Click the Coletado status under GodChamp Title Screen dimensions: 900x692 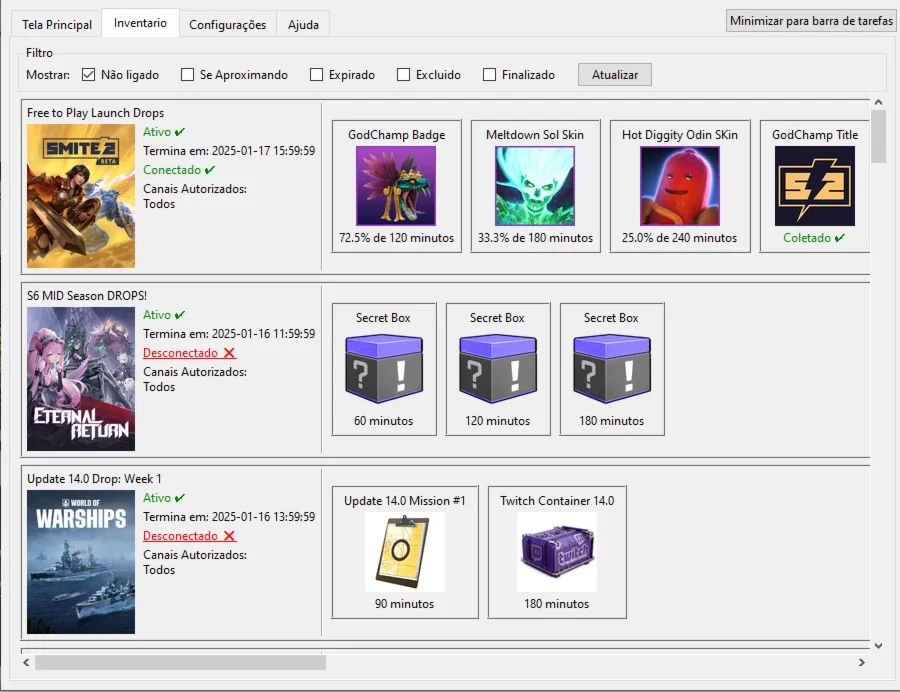tap(814, 238)
